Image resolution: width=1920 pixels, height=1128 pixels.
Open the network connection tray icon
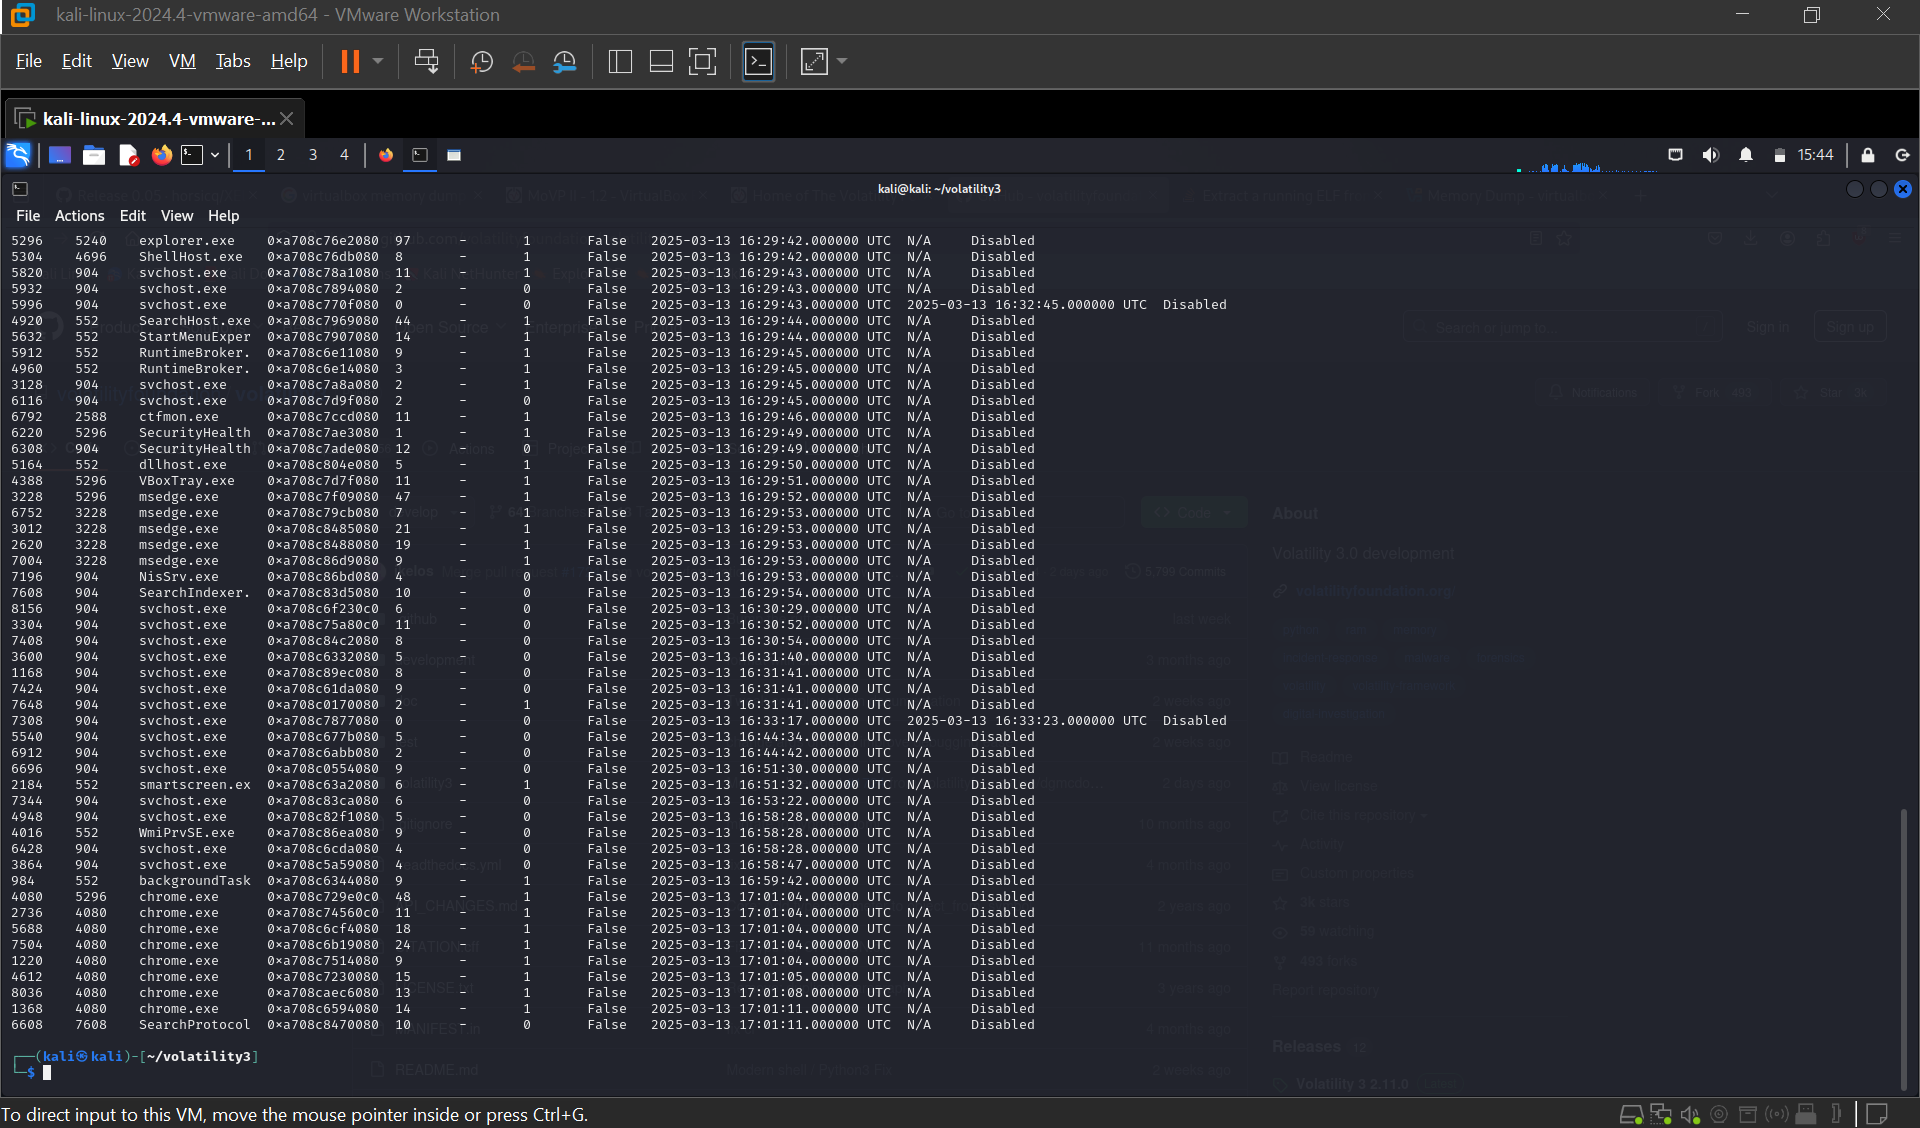coord(1676,155)
